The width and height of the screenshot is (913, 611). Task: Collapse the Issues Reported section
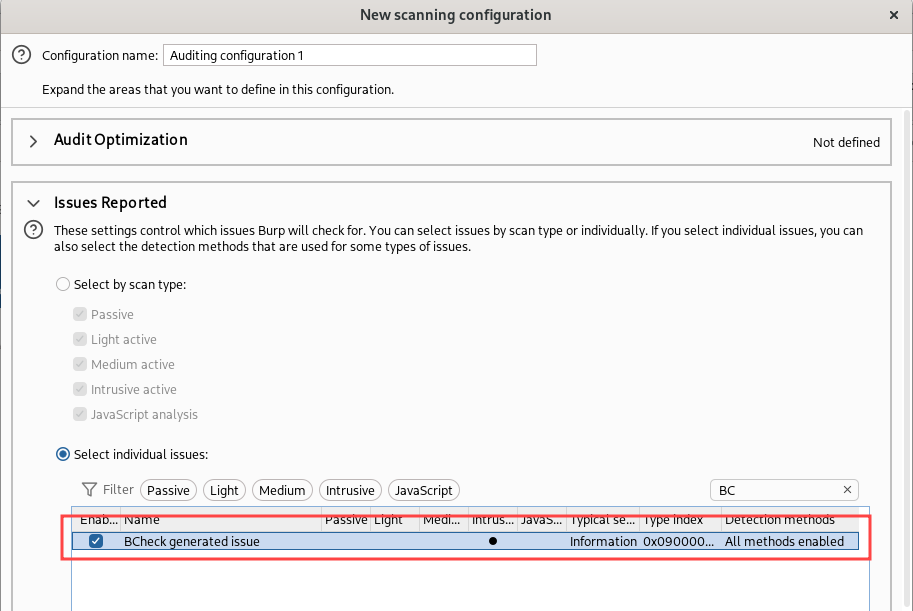pyautogui.click(x=33, y=203)
